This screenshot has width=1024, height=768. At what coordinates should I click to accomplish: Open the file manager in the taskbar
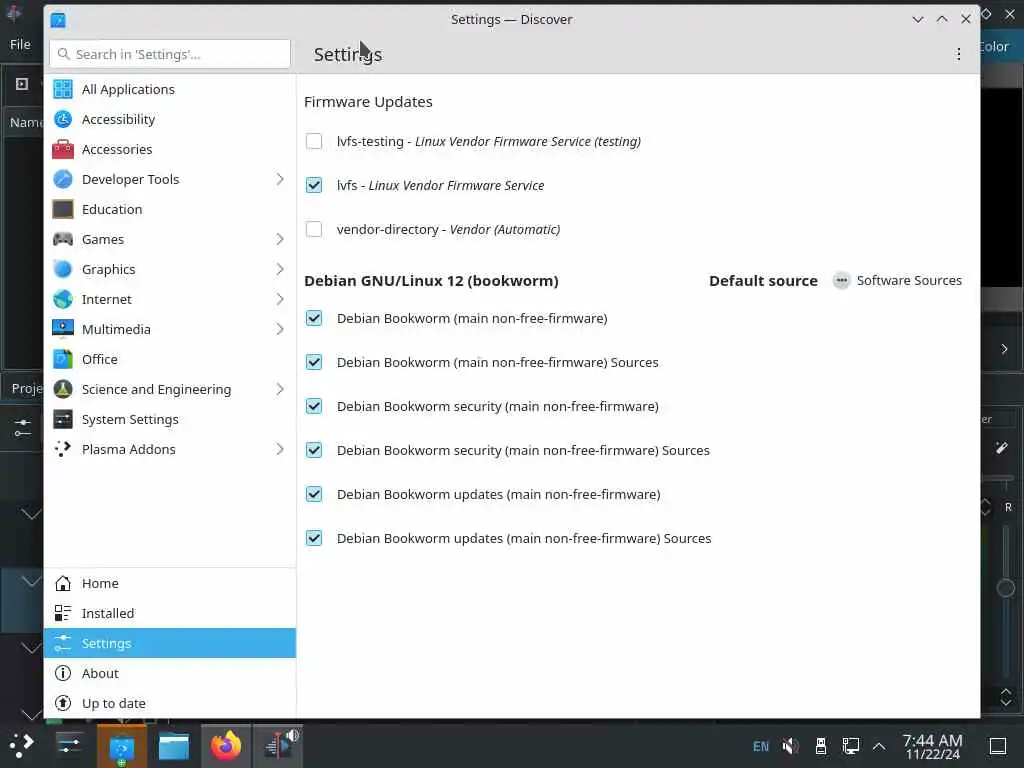pyautogui.click(x=174, y=746)
